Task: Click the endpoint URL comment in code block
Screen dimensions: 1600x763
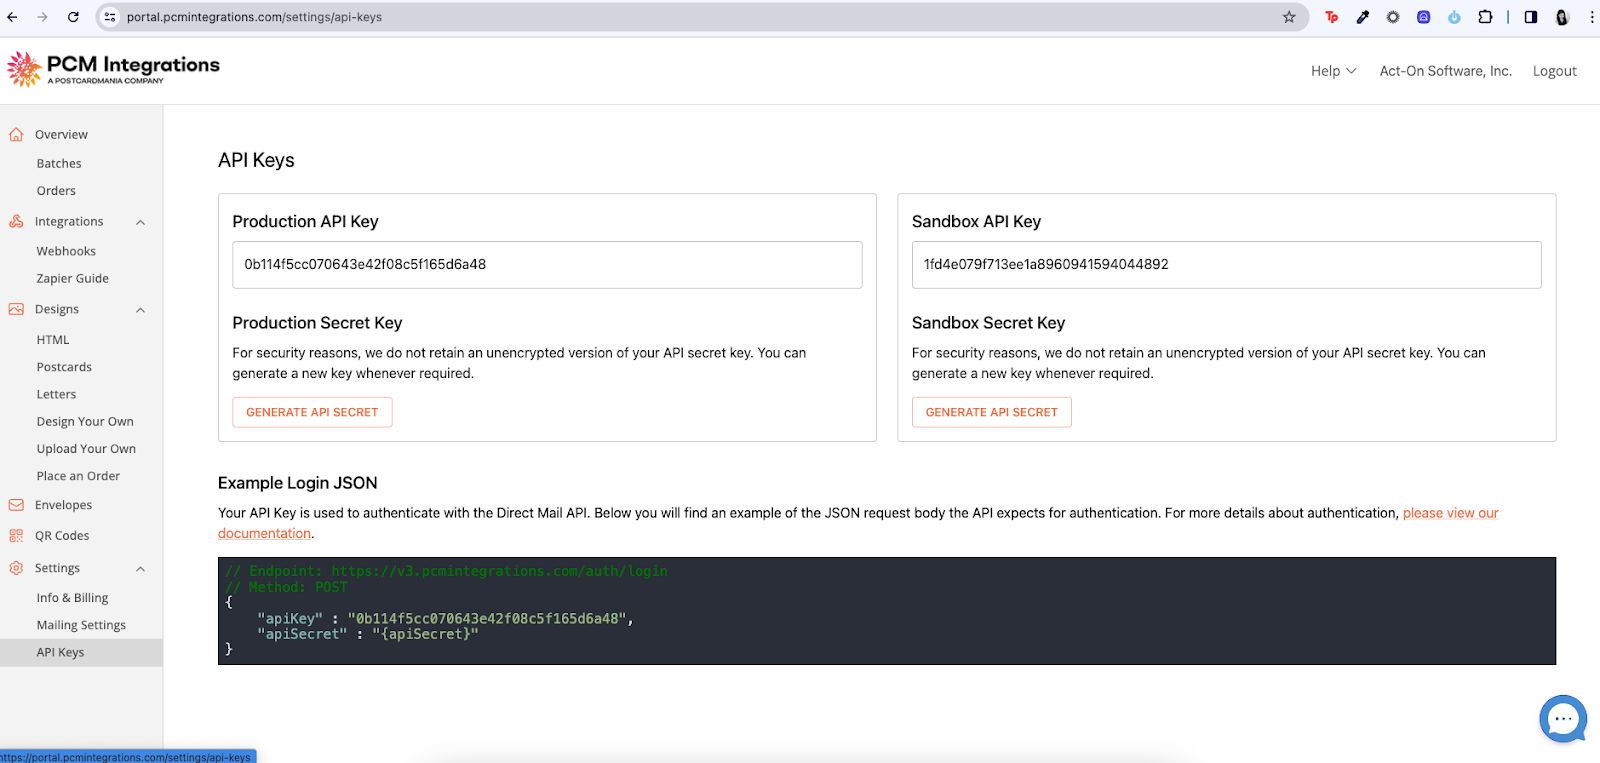Action: [499, 571]
